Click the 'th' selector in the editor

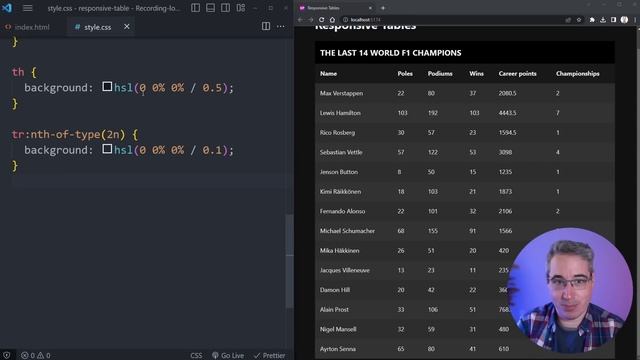[x=18, y=72]
